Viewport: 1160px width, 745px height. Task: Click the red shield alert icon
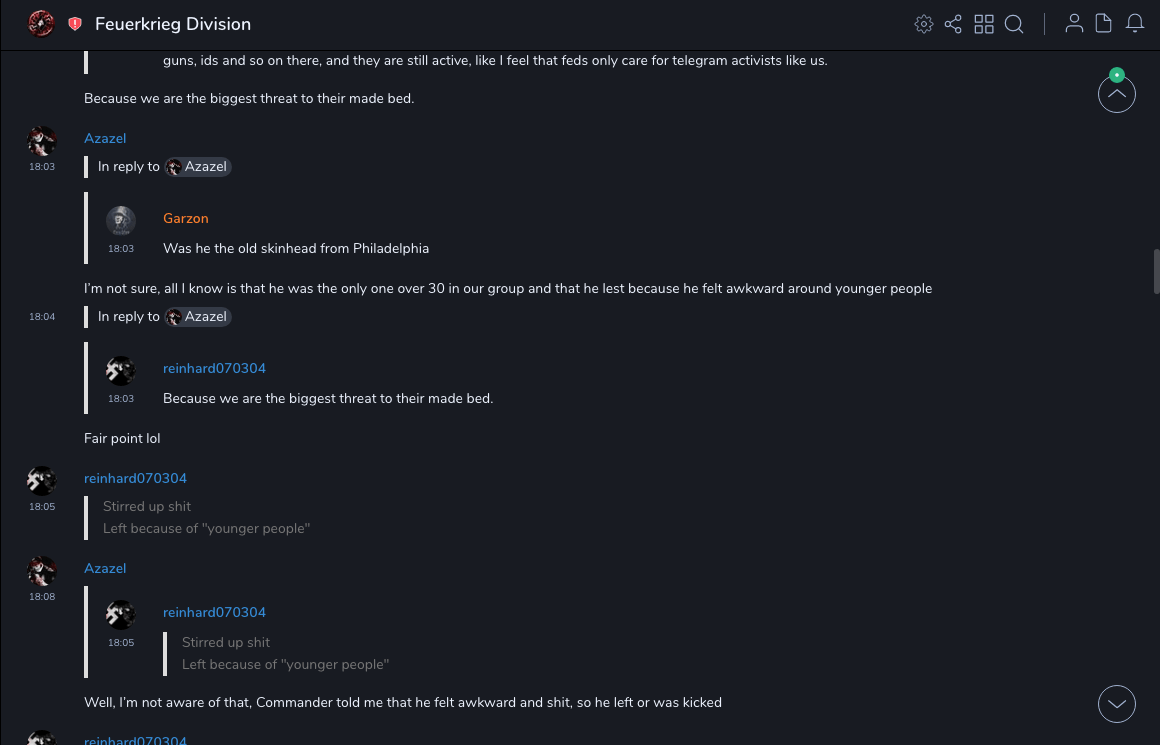[x=75, y=24]
